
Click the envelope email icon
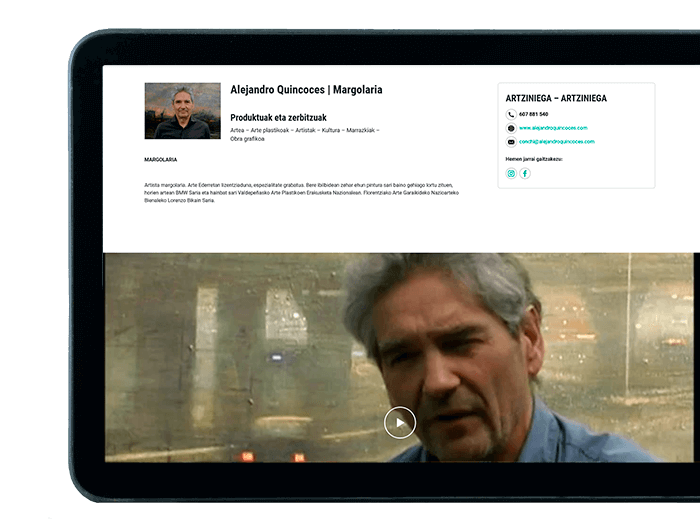[x=511, y=142]
